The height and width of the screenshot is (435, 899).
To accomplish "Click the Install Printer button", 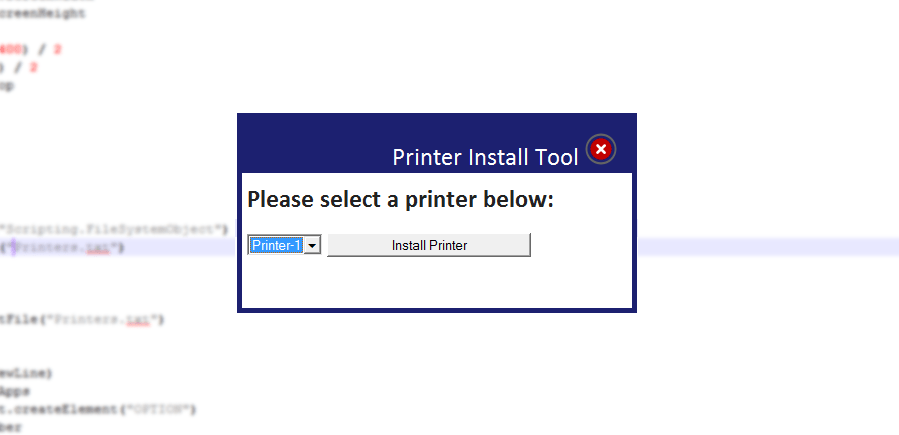I will [429, 245].
